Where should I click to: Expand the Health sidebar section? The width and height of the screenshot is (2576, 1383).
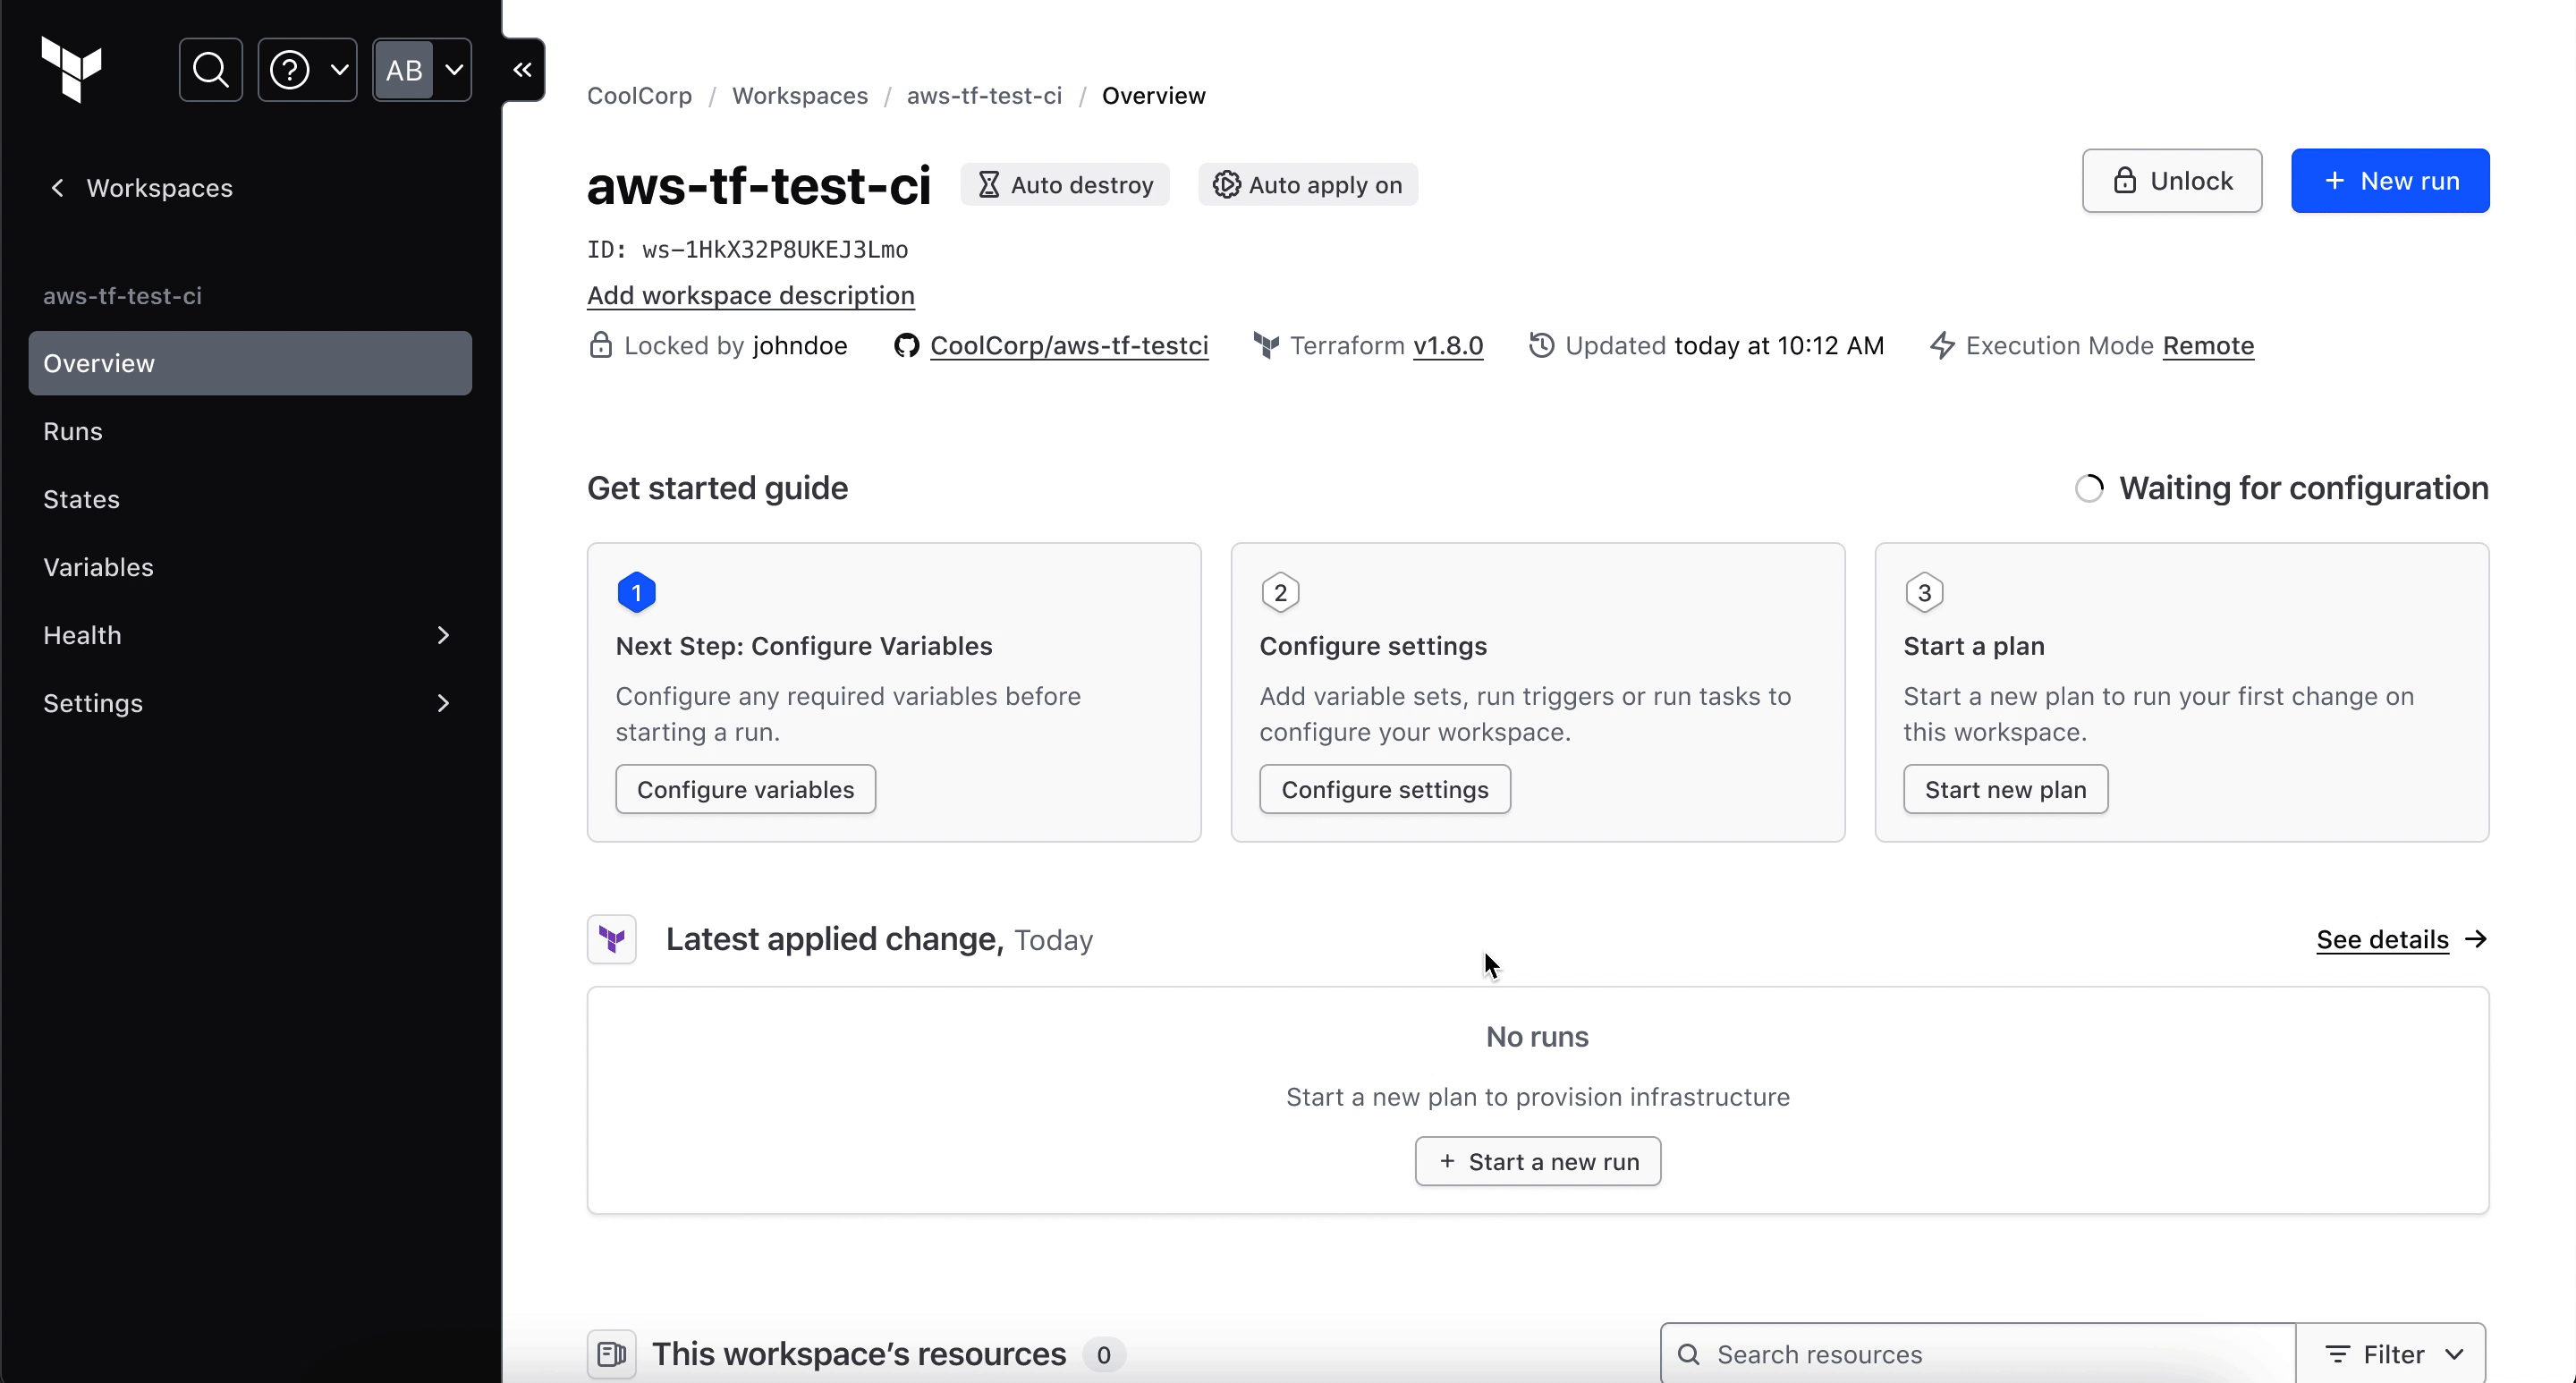click(x=249, y=635)
